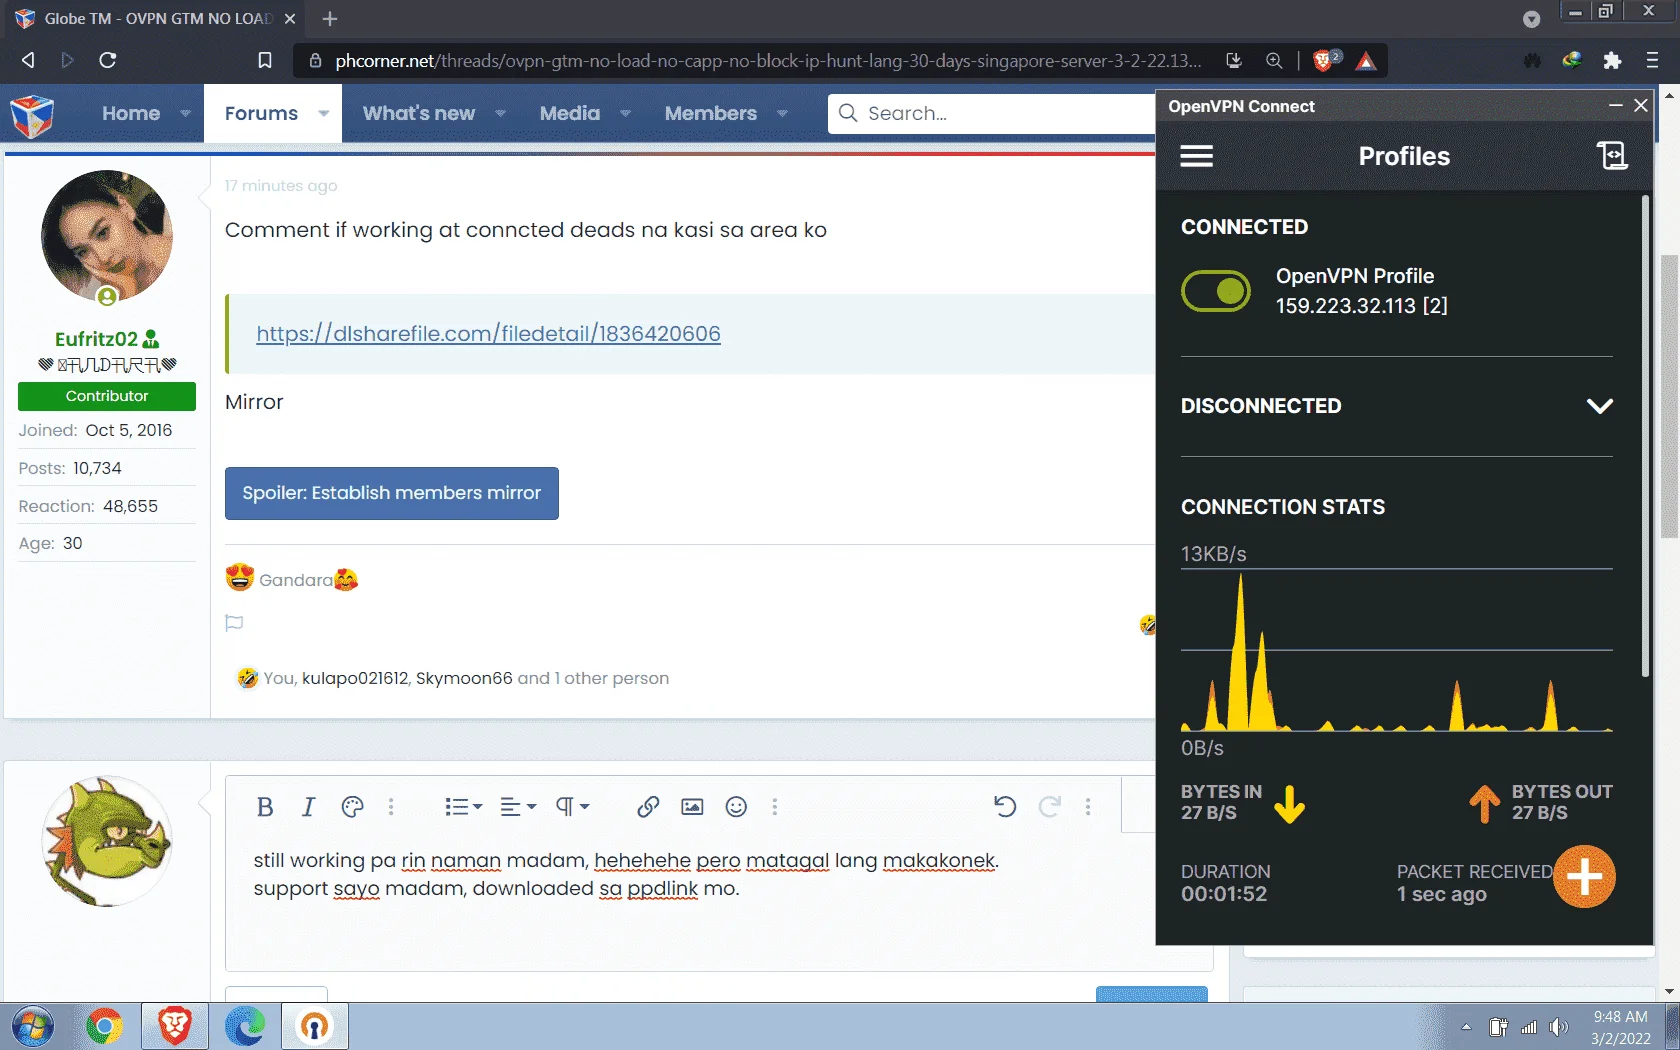Open more insert options after emoji
This screenshot has width=1680, height=1050.
775,807
